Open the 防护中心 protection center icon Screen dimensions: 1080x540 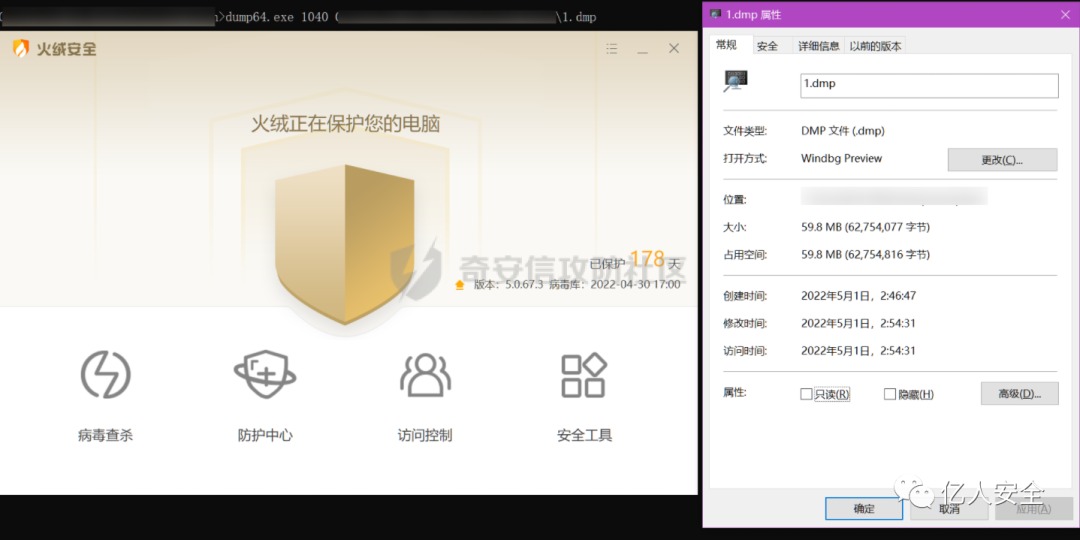pyautogui.click(x=265, y=375)
